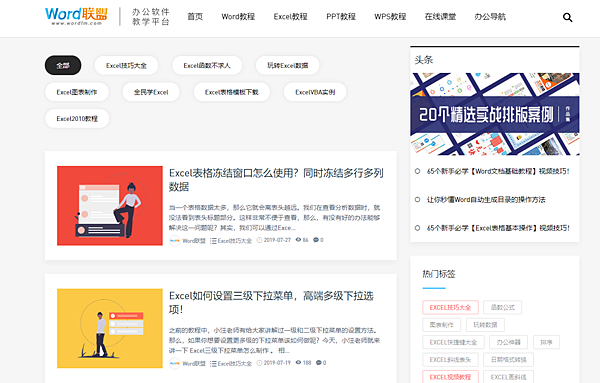This screenshot has height=383, width=600.
Task: Select the 全部 category filter
Action: 63,65
